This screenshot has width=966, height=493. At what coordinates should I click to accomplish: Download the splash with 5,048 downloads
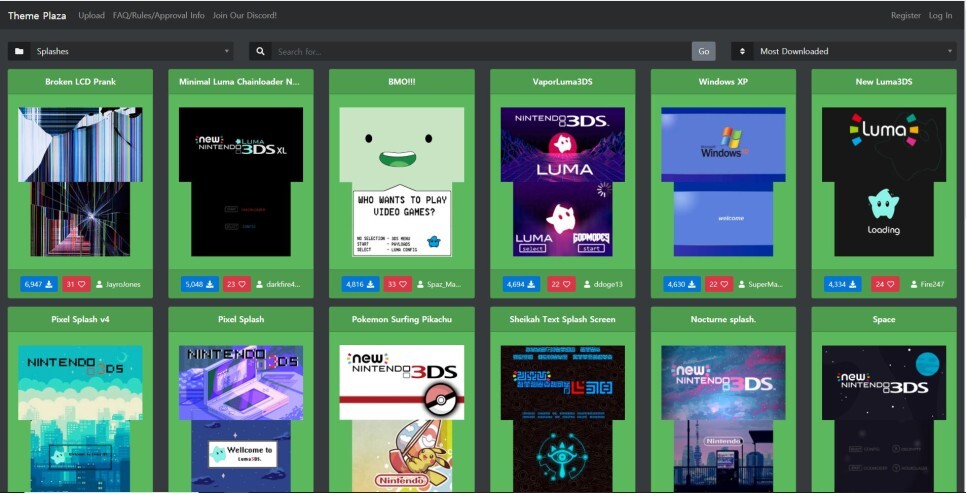pos(200,284)
